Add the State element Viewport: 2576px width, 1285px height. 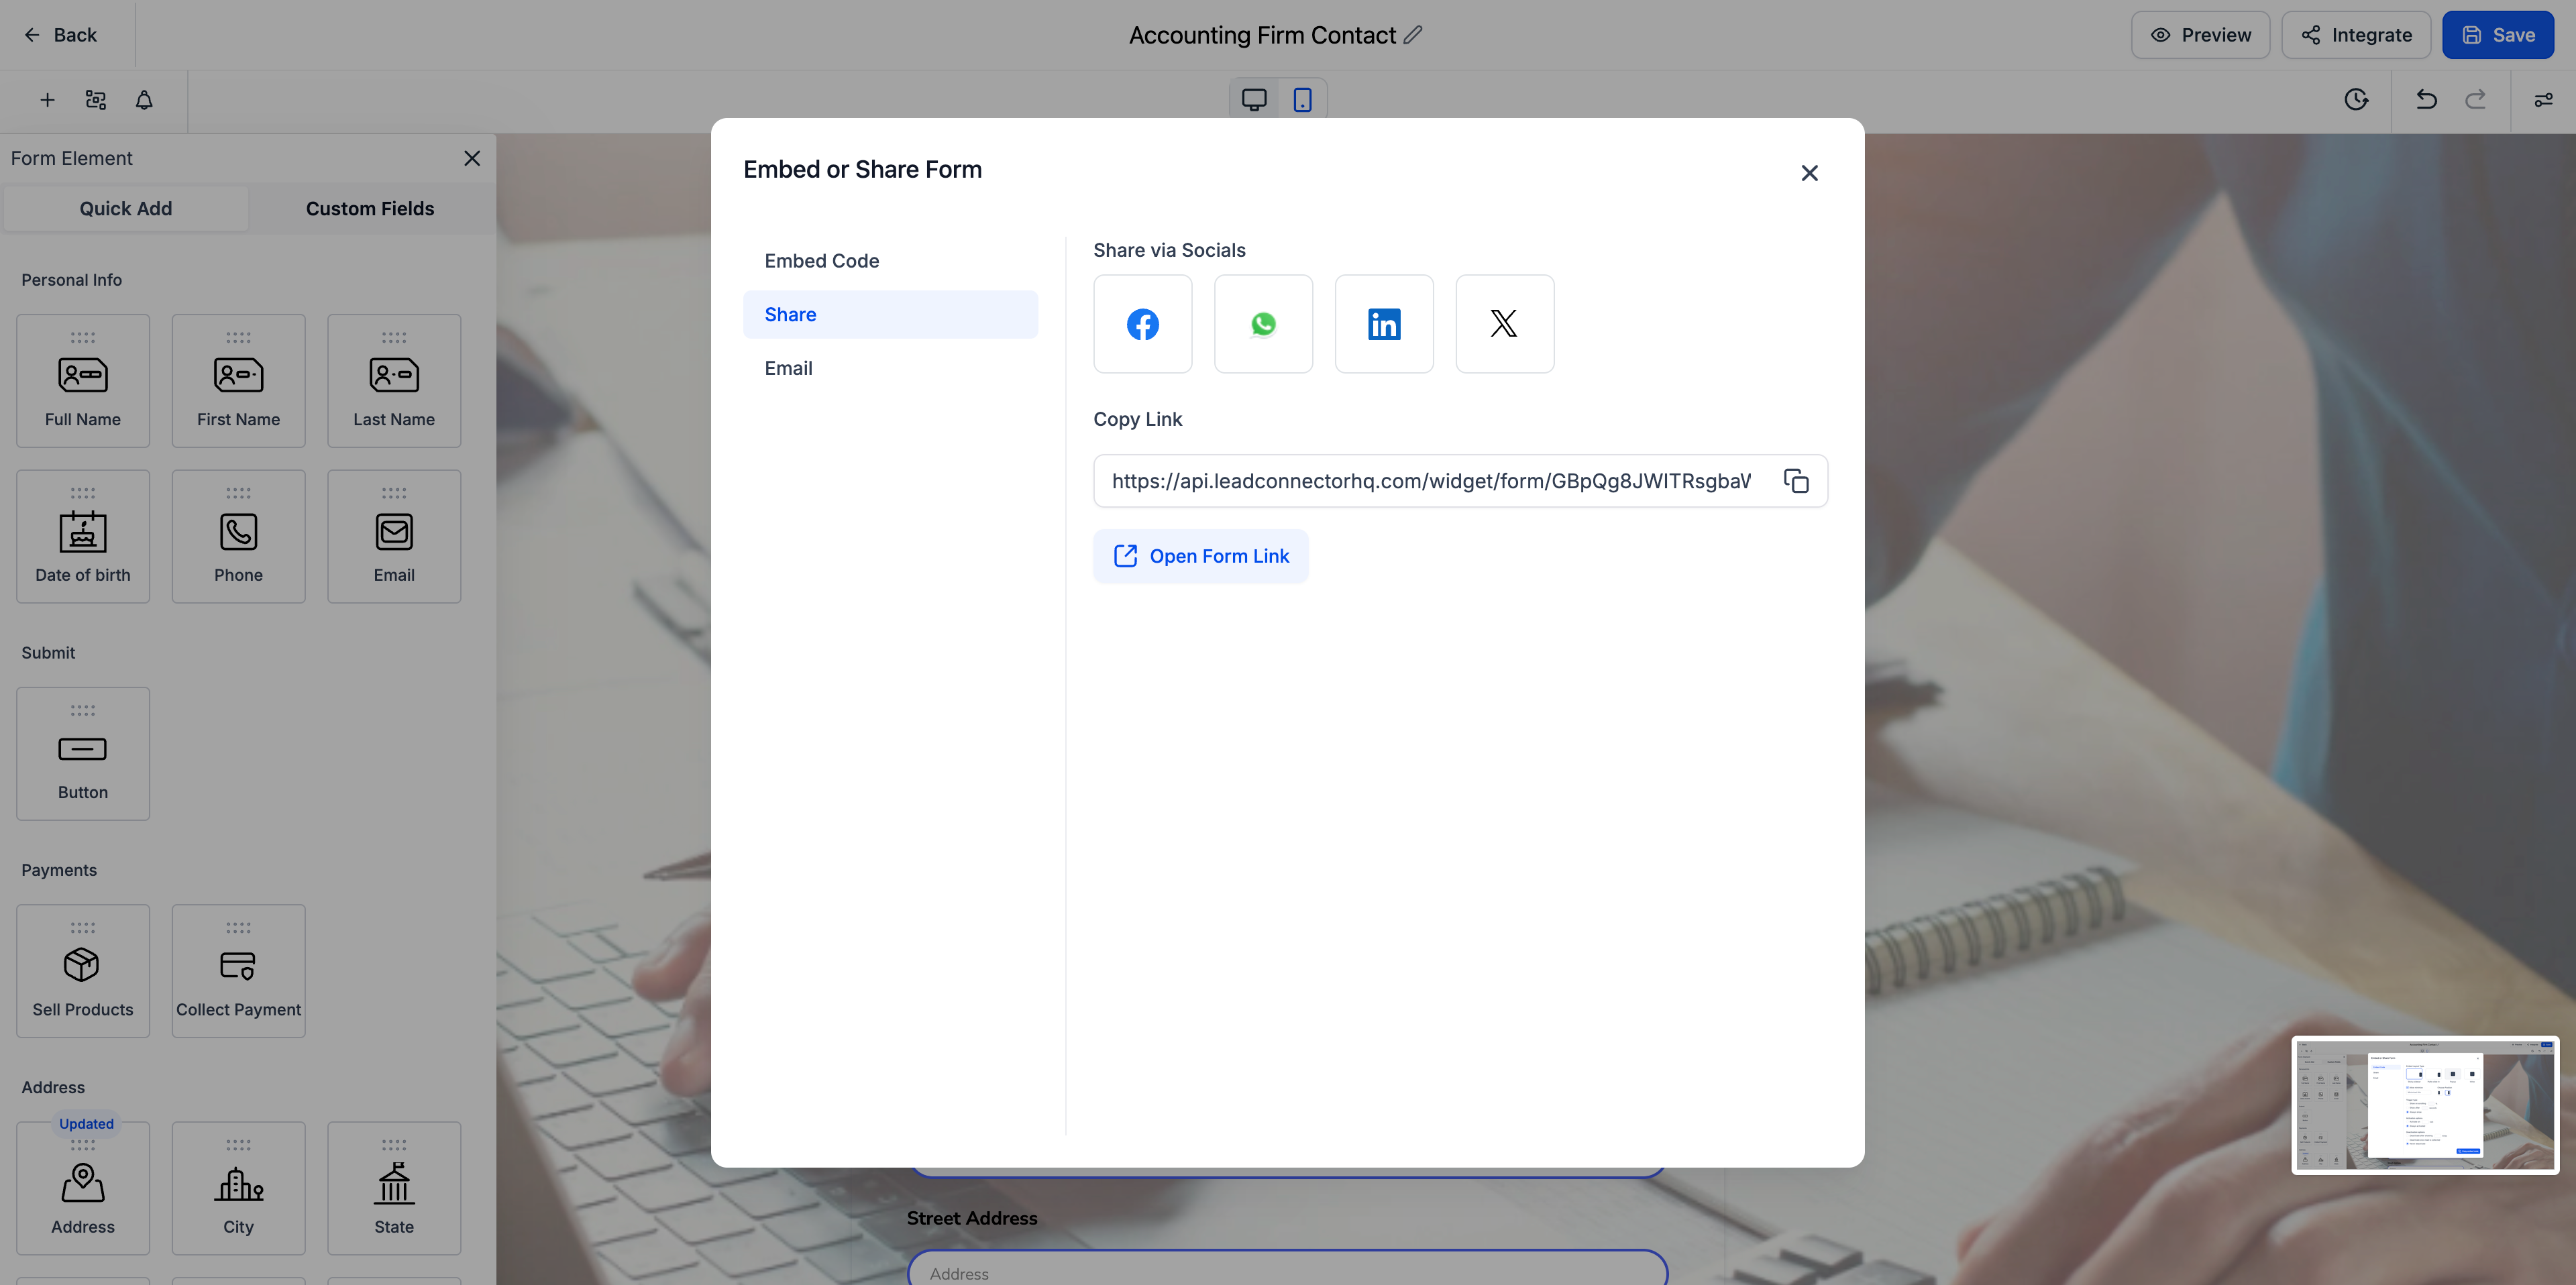point(394,1188)
